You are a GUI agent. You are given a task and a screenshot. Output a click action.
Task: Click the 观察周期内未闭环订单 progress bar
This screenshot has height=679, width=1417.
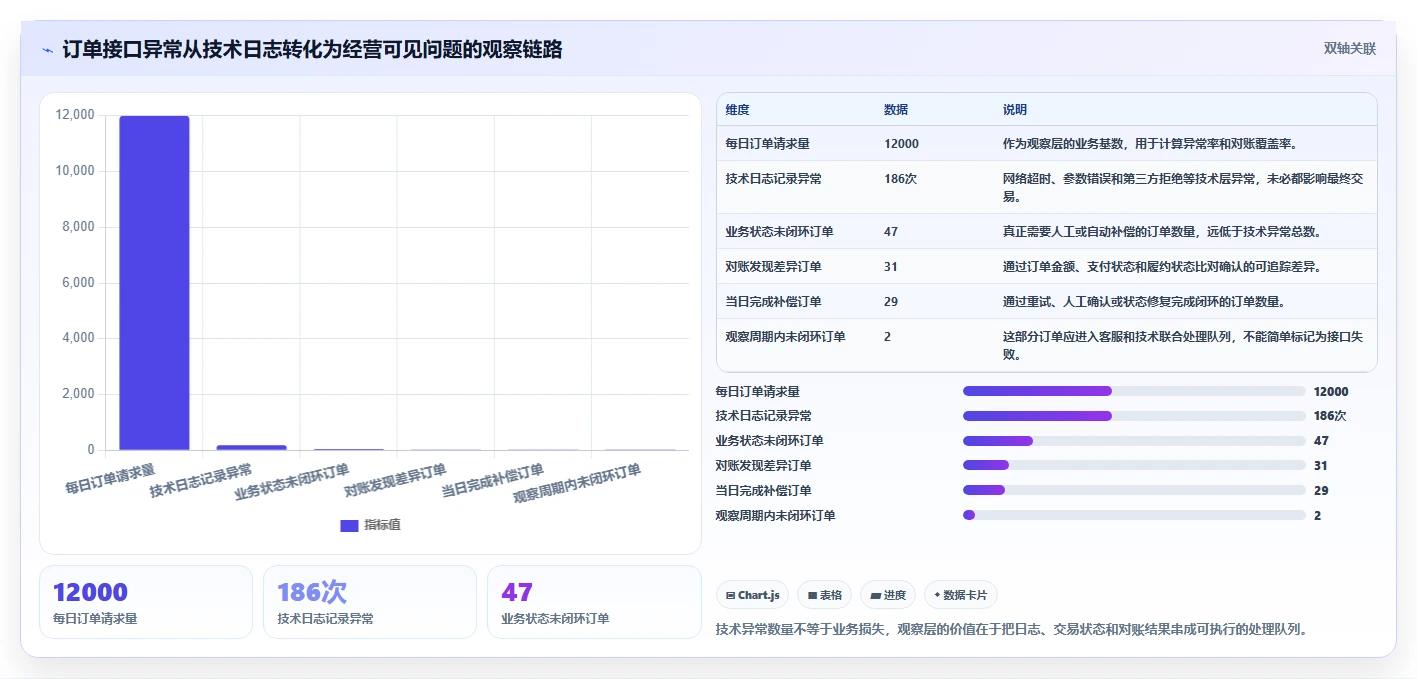tap(1134, 515)
